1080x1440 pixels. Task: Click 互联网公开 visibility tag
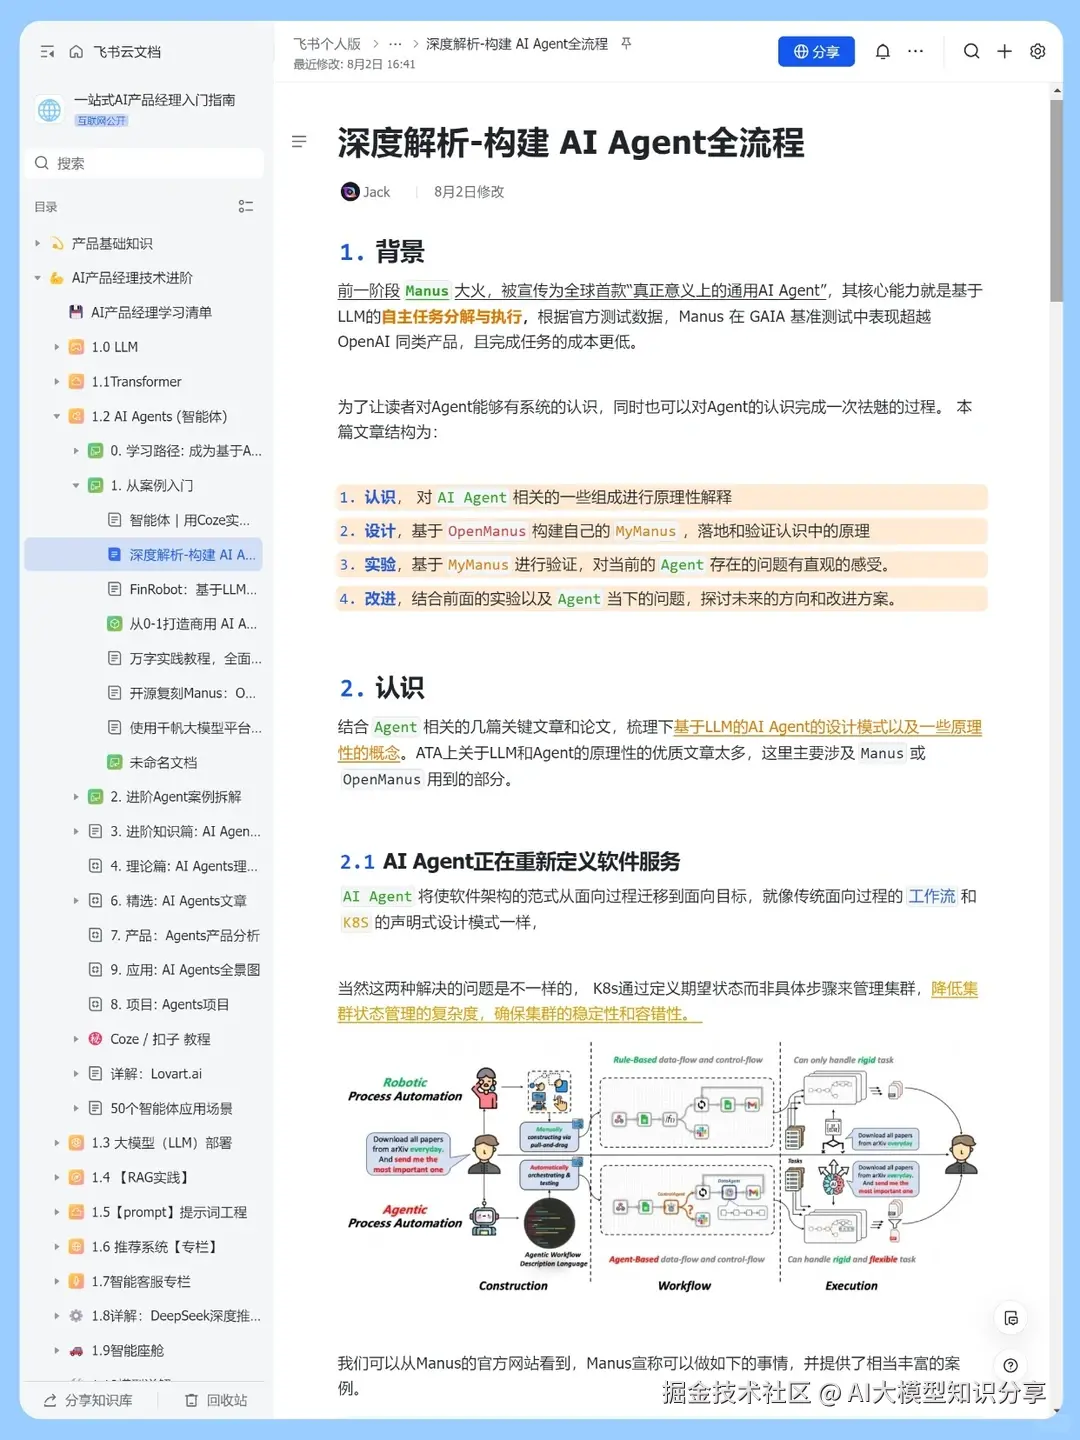tap(102, 121)
